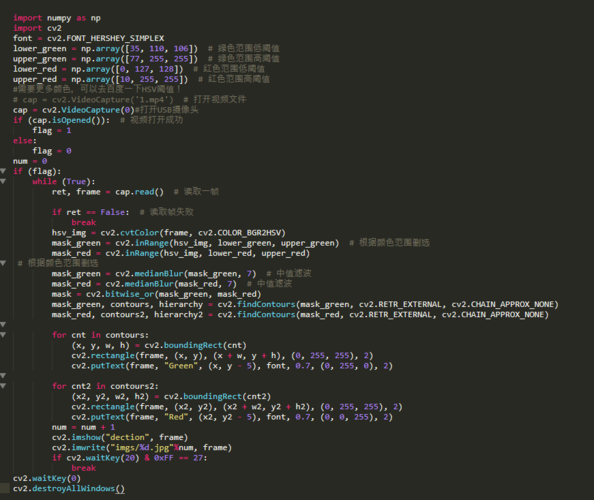Screen dimensions: 594x500
Task: Click 'cv2.medianBlur(mask_green, 7)'
Action: tap(186, 273)
